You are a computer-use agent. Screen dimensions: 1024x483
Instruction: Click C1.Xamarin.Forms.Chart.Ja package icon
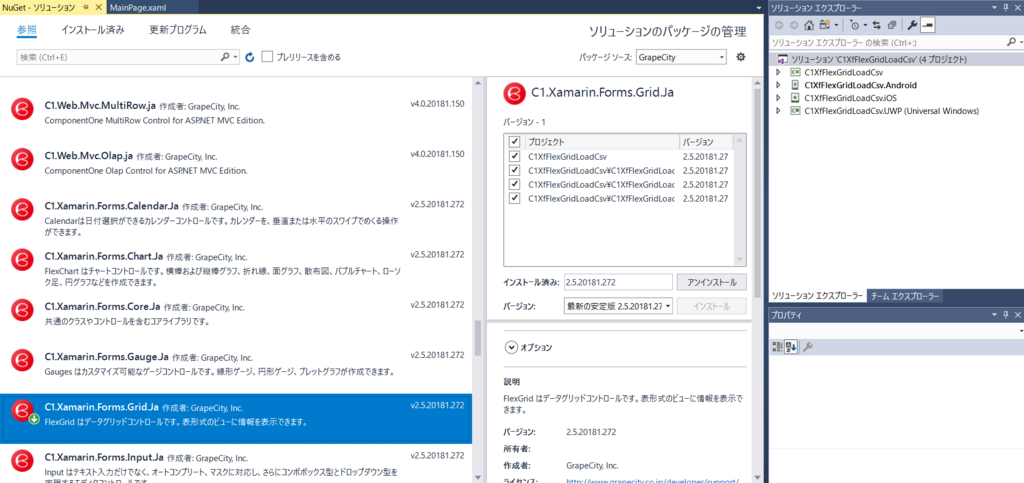click(x=22, y=260)
